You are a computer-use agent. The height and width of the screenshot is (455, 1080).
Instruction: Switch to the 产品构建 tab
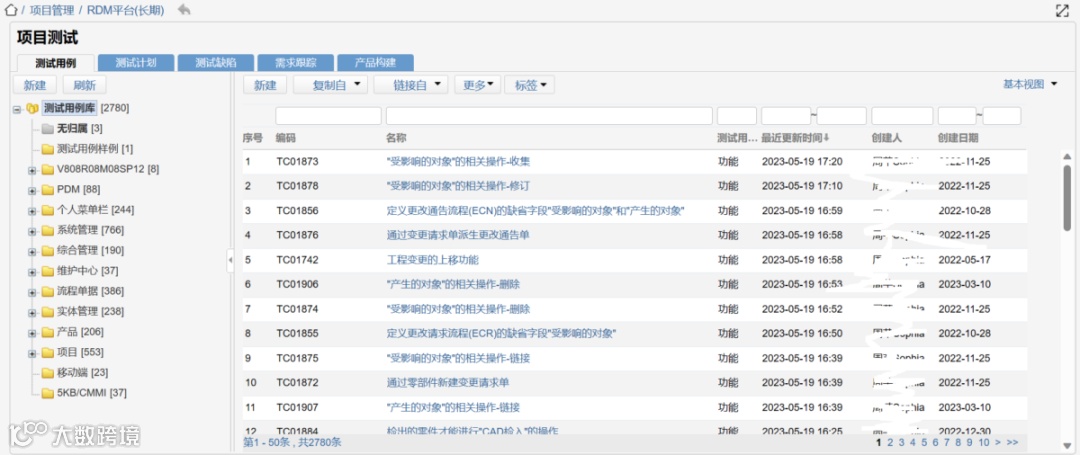tap(375, 63)
